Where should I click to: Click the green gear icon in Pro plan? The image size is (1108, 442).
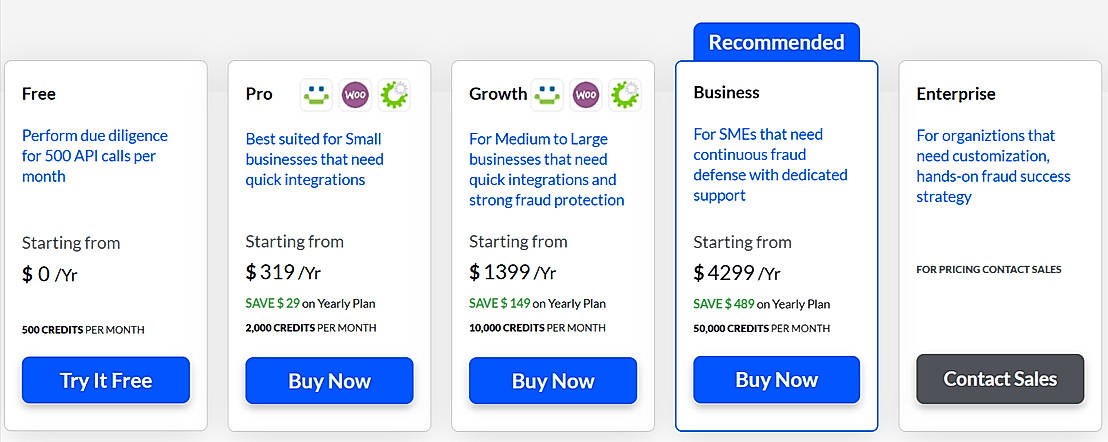click(395, 95)
